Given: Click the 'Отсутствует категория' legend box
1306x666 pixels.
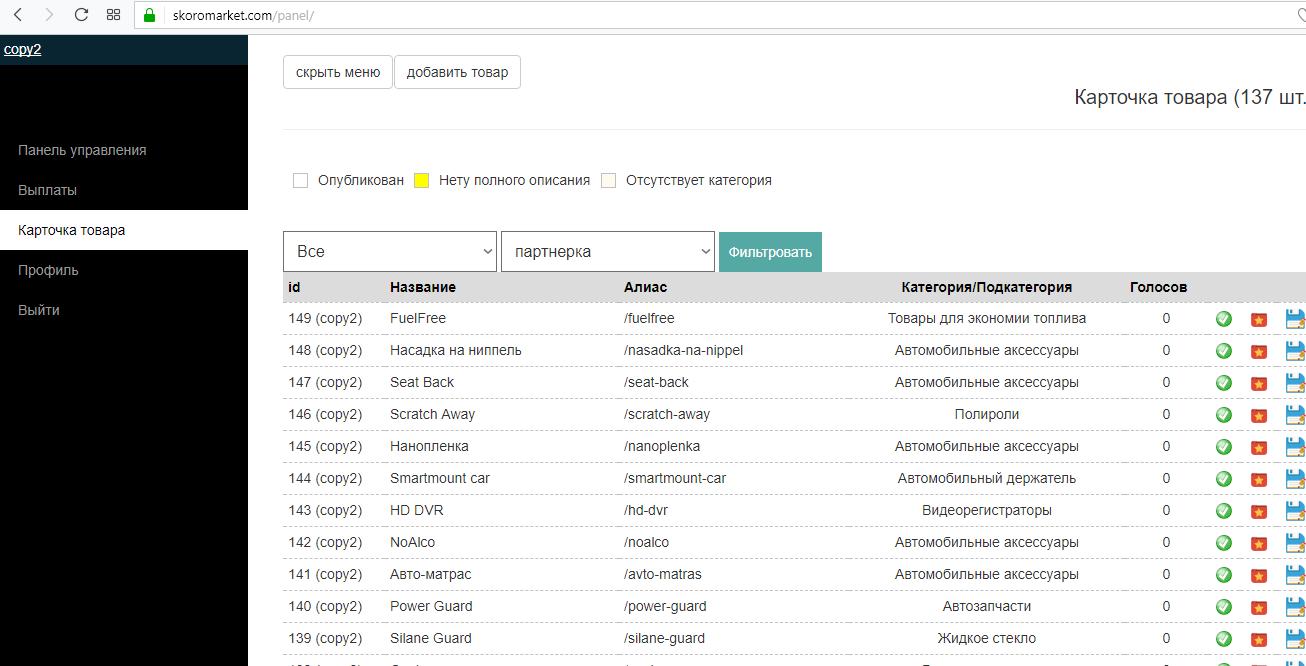Looking at the screenshot, I should click(x=608, y=181).
